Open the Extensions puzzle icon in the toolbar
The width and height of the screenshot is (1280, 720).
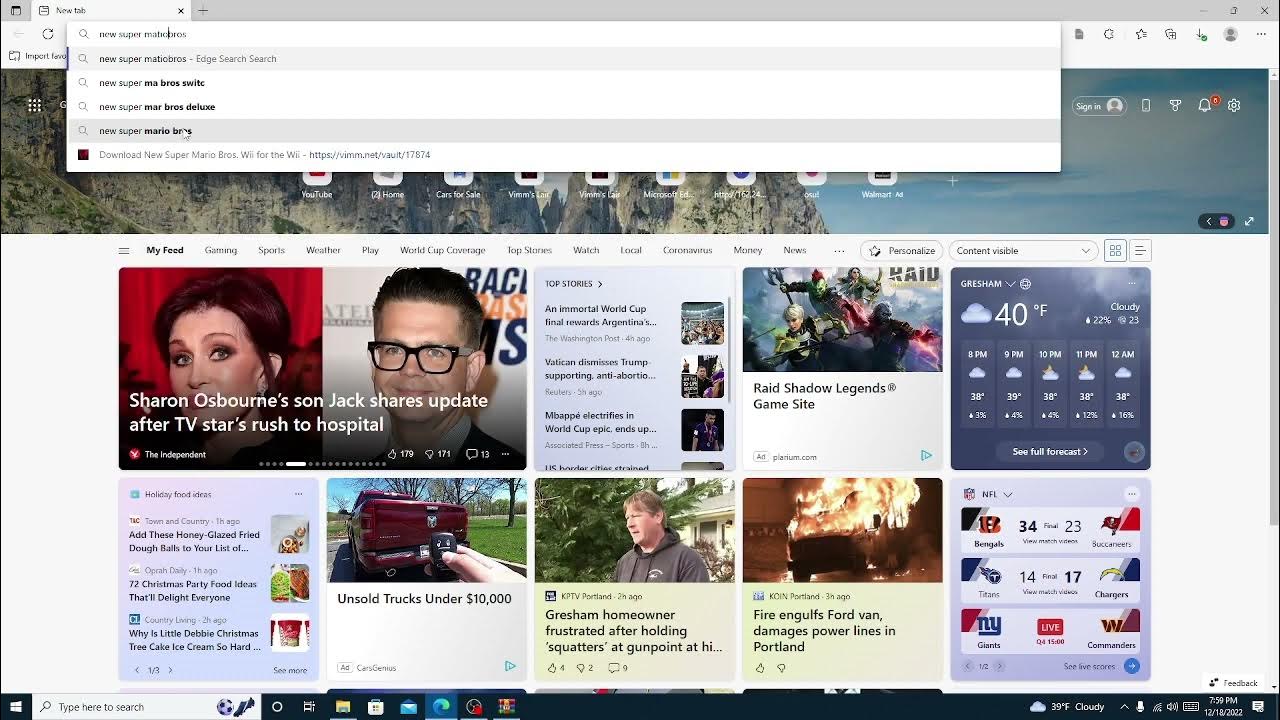1109,34
